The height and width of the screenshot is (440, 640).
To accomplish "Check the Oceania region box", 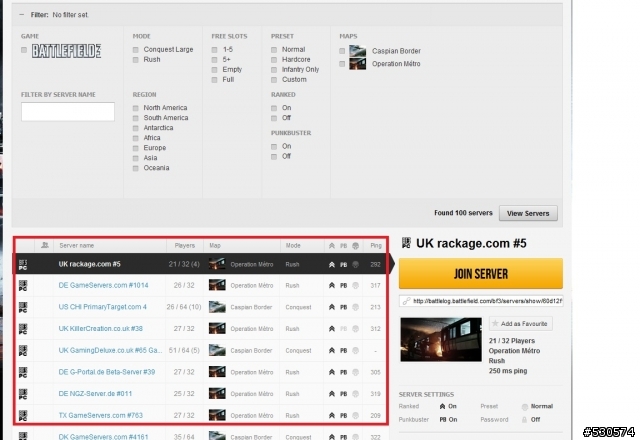I will 136,168.
